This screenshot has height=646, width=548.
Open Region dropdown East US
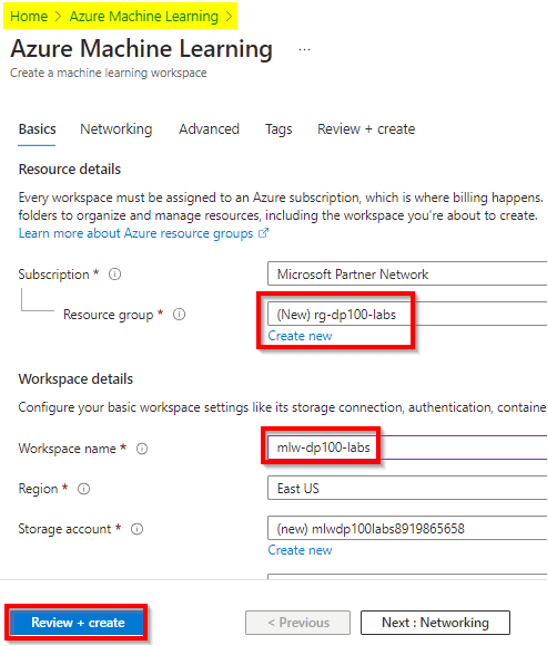(x=407, y=488)
